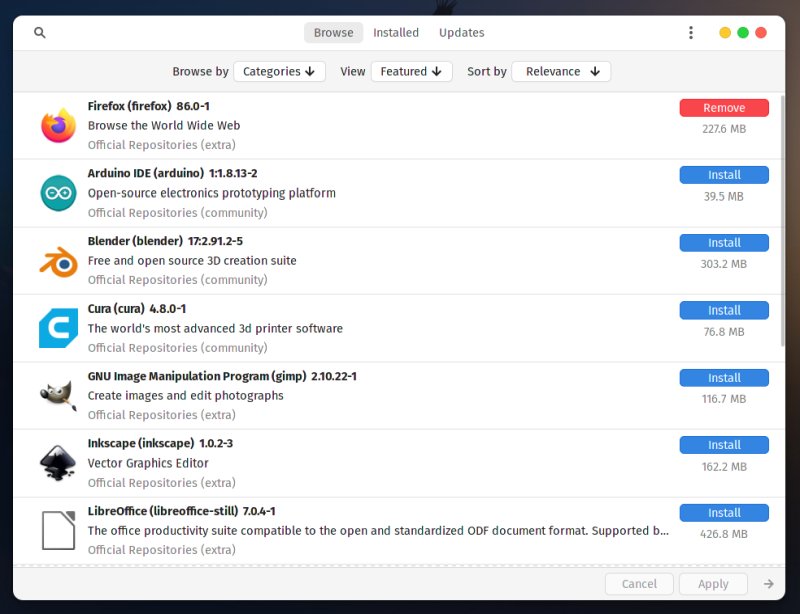
Task: Open the three-dot options menu
Action: point(690,33)
